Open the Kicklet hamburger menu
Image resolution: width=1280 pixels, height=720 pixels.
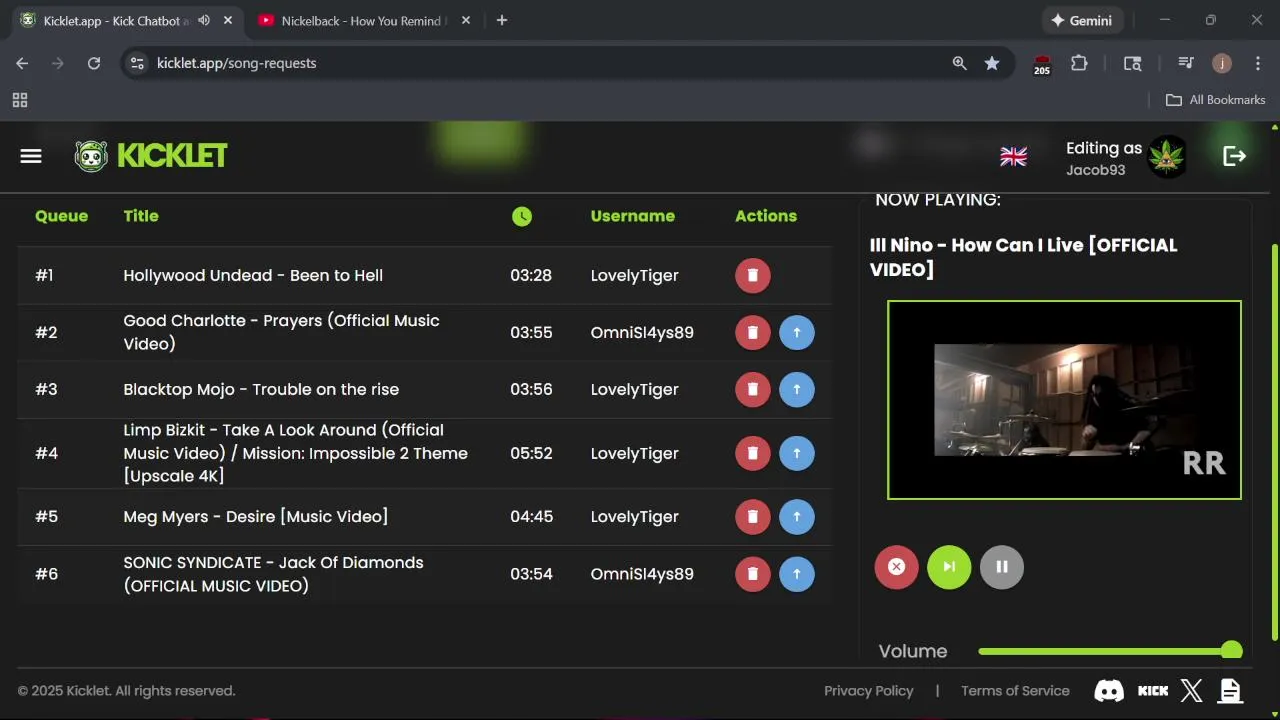pos(31,156)
